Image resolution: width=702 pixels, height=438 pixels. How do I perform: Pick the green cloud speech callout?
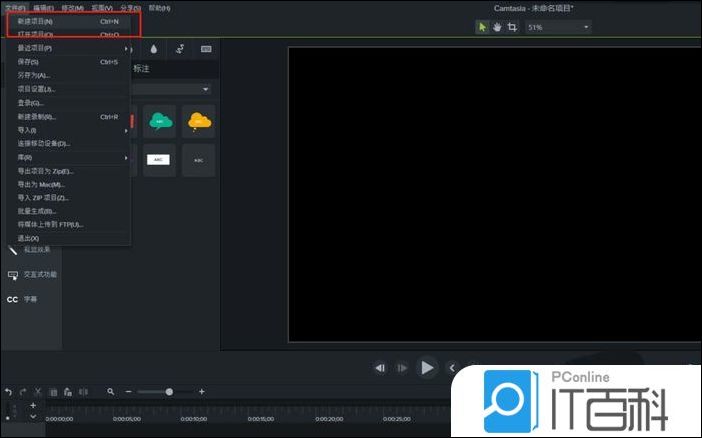tap(160, 121)
